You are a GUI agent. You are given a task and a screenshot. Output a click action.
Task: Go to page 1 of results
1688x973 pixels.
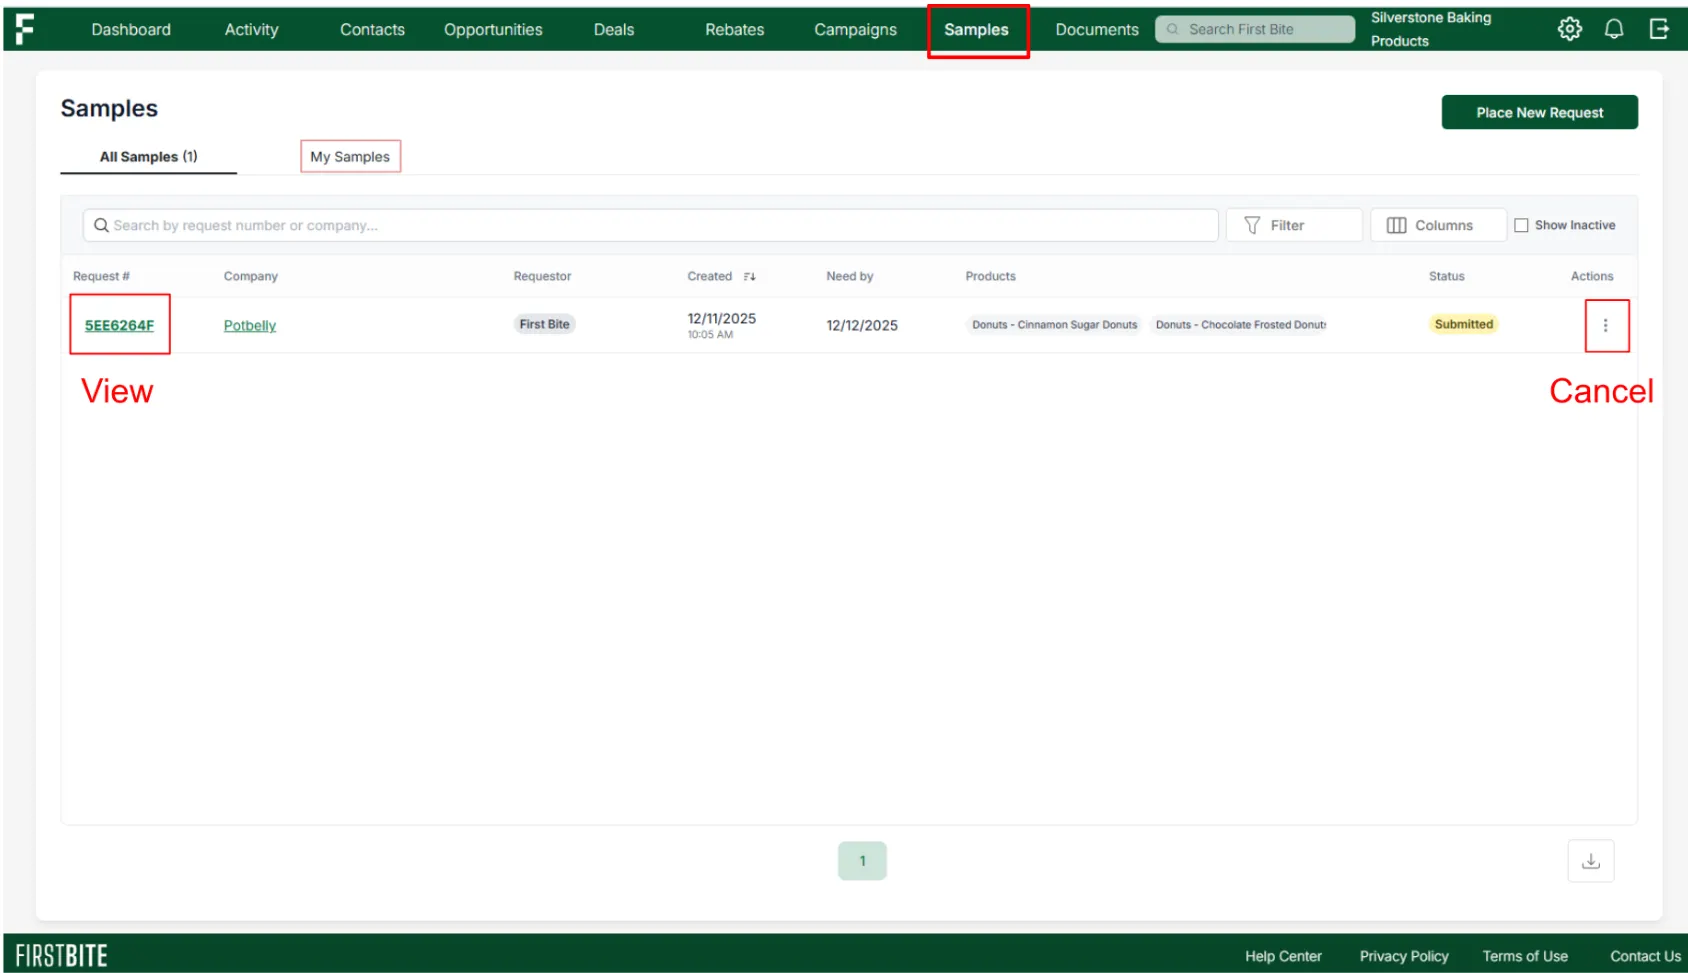[862, 861]
